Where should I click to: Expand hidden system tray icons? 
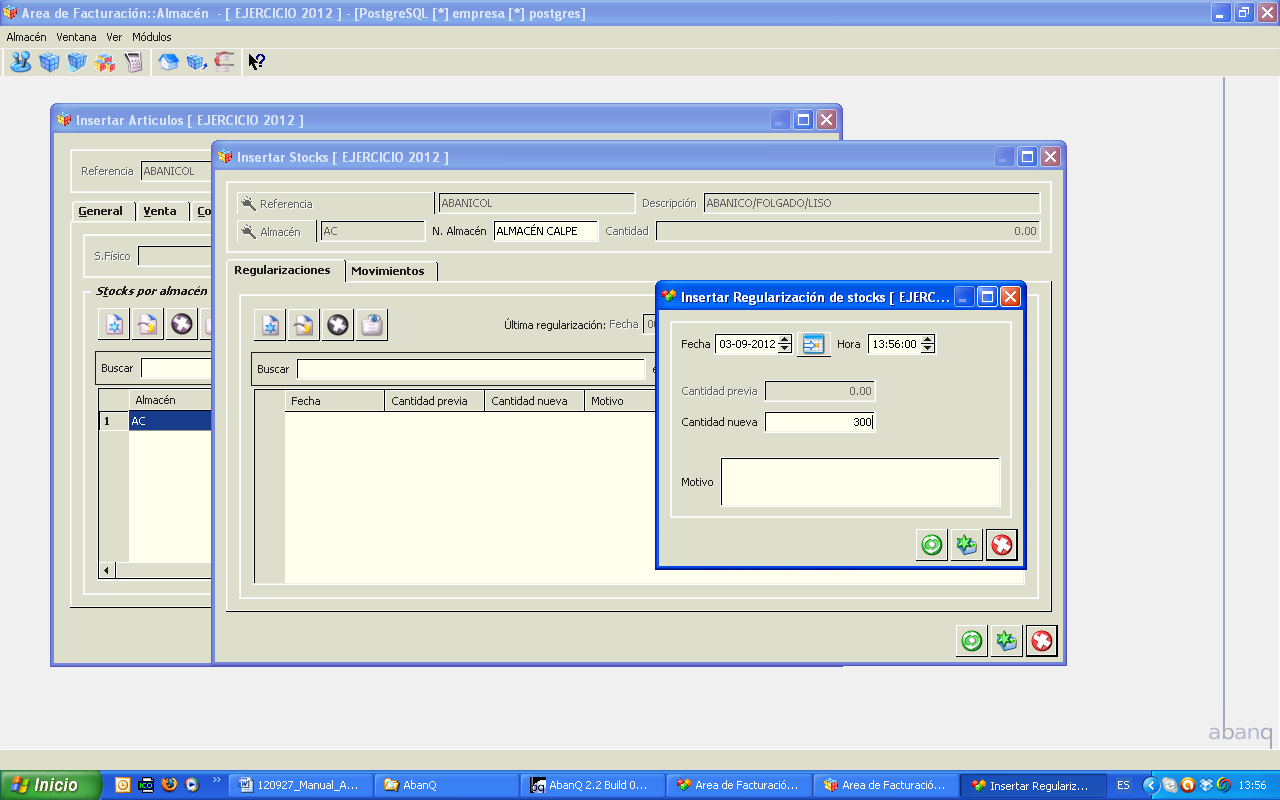1150,785
